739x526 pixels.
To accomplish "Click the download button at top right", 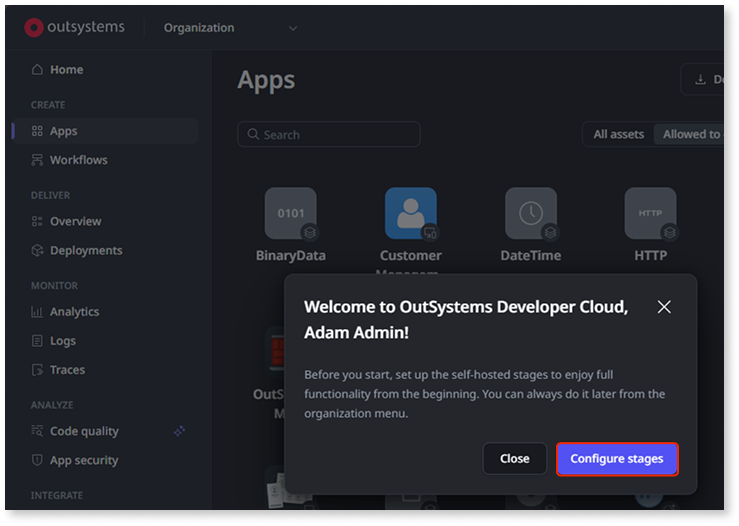I will pyautogui.click(x=703, y=79).
